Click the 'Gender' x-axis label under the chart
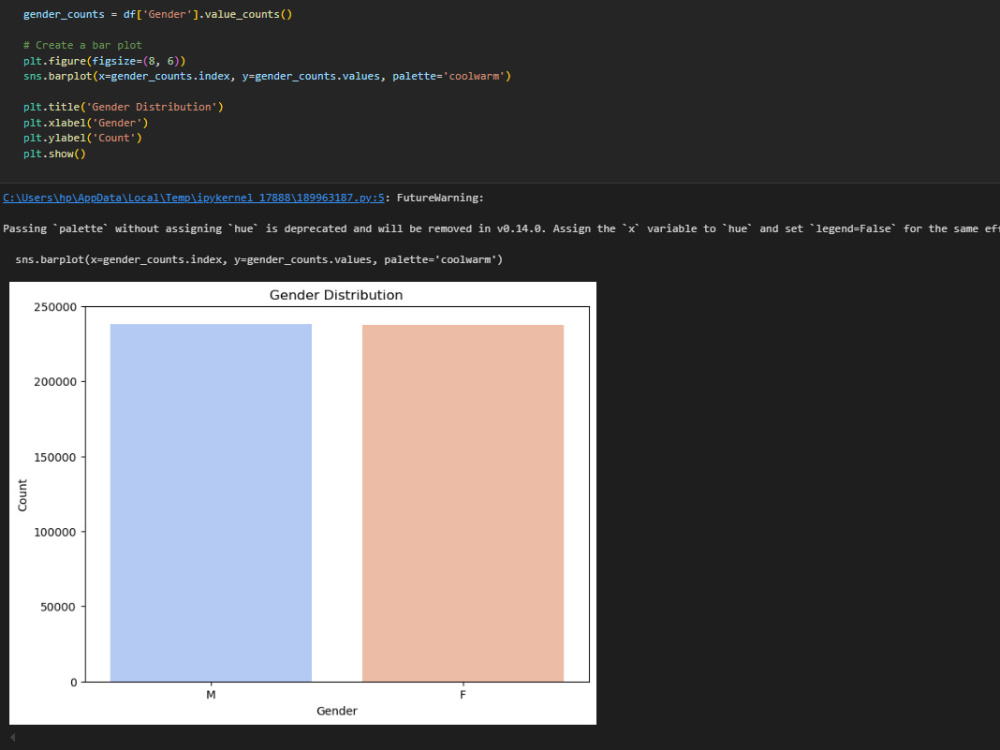This screenshot has height=750, width=1000. [337, 710]
